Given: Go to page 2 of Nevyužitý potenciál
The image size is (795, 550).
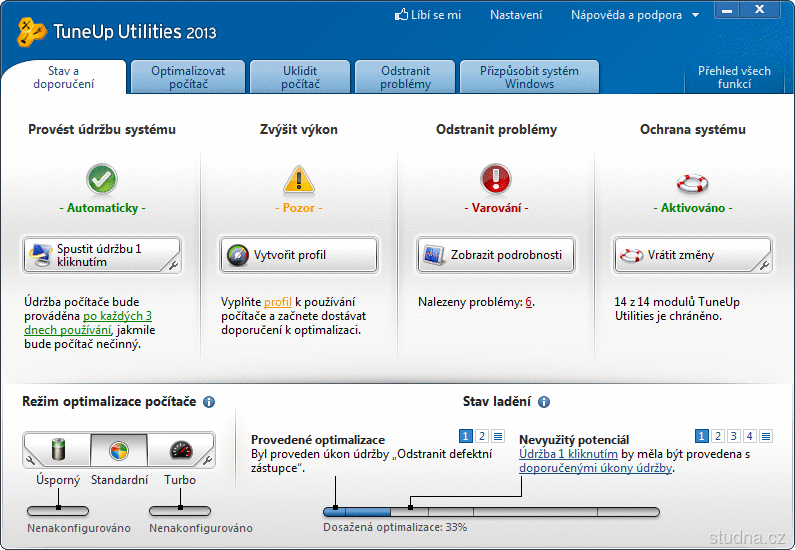Looking at the screenshot, I should point(717,436).
